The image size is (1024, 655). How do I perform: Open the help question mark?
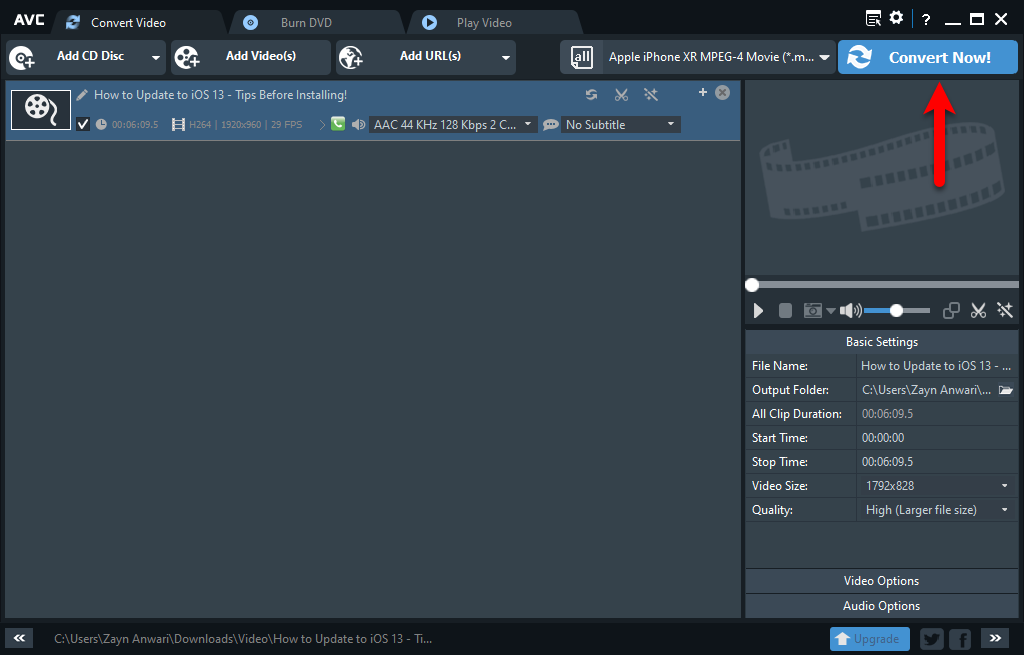click(x=925, y=19)
